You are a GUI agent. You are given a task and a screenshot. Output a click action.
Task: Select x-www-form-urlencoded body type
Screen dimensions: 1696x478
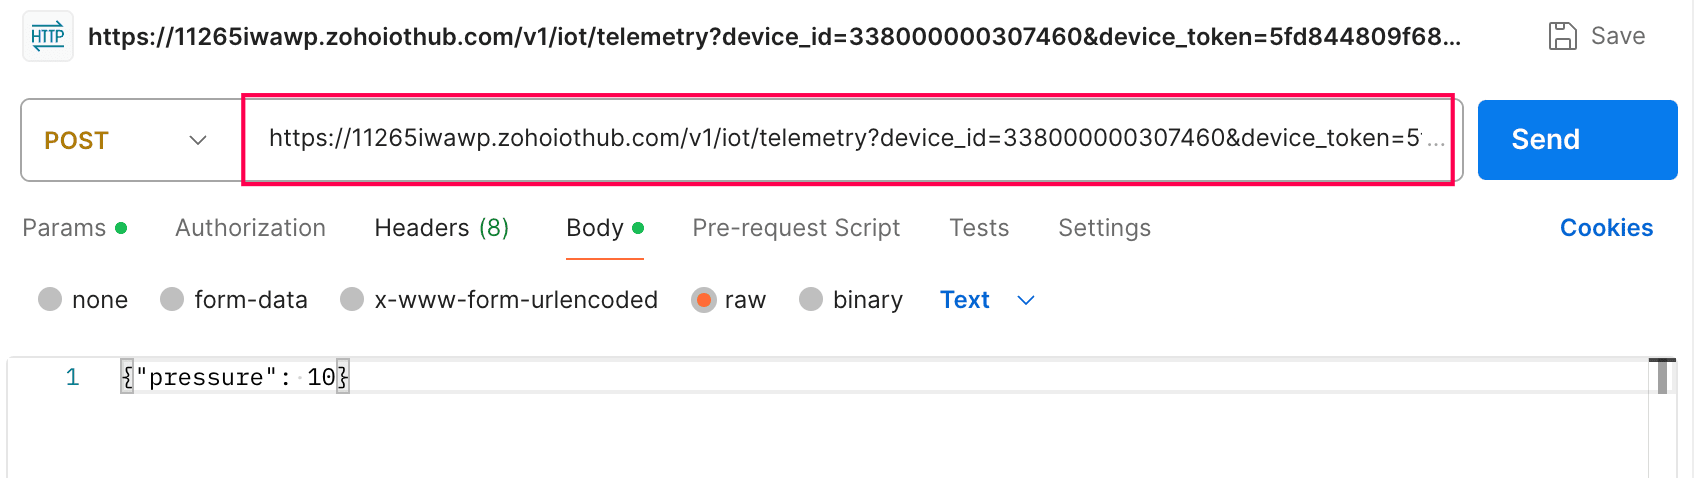click(352, 300)
